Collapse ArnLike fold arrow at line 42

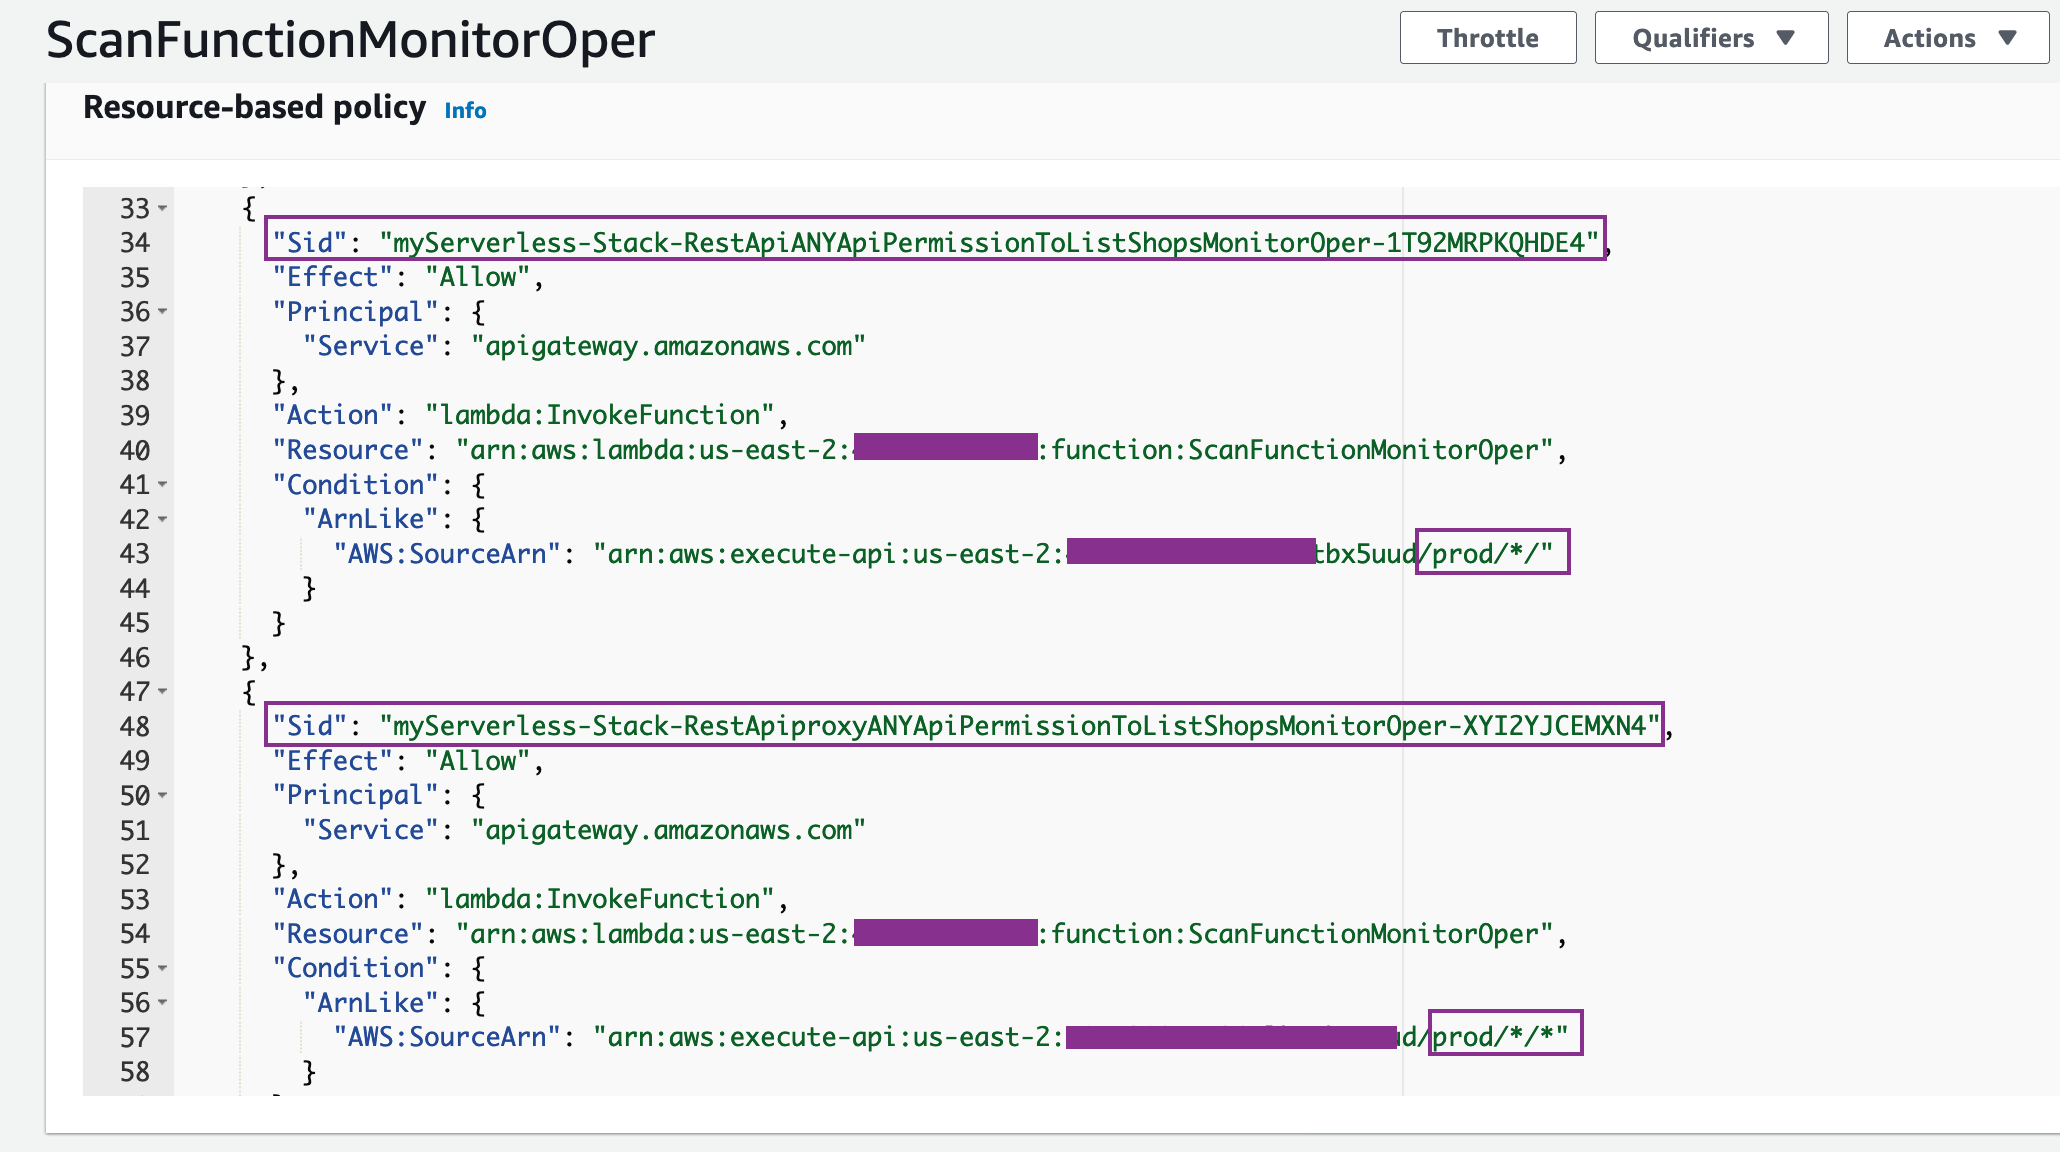coord(162,520)
